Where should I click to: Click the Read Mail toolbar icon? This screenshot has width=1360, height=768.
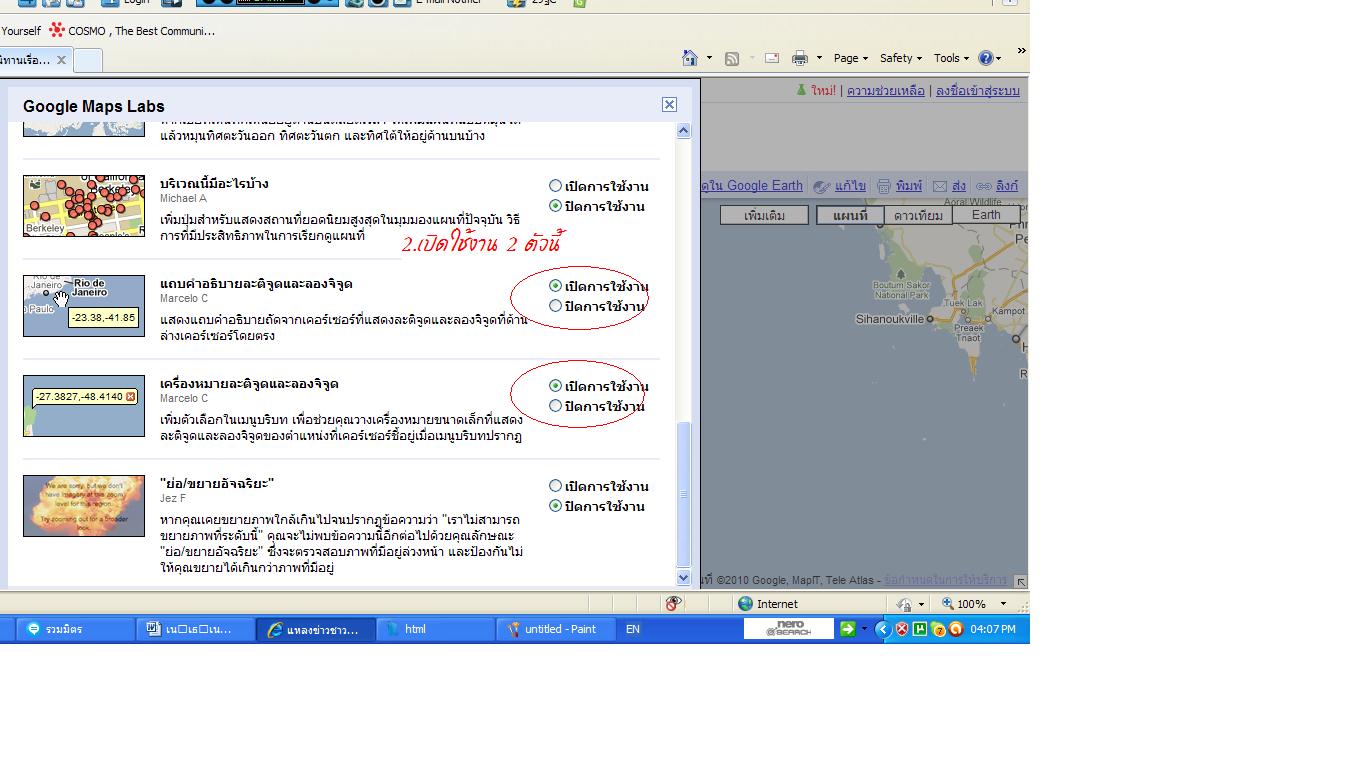tap(772, 58)
